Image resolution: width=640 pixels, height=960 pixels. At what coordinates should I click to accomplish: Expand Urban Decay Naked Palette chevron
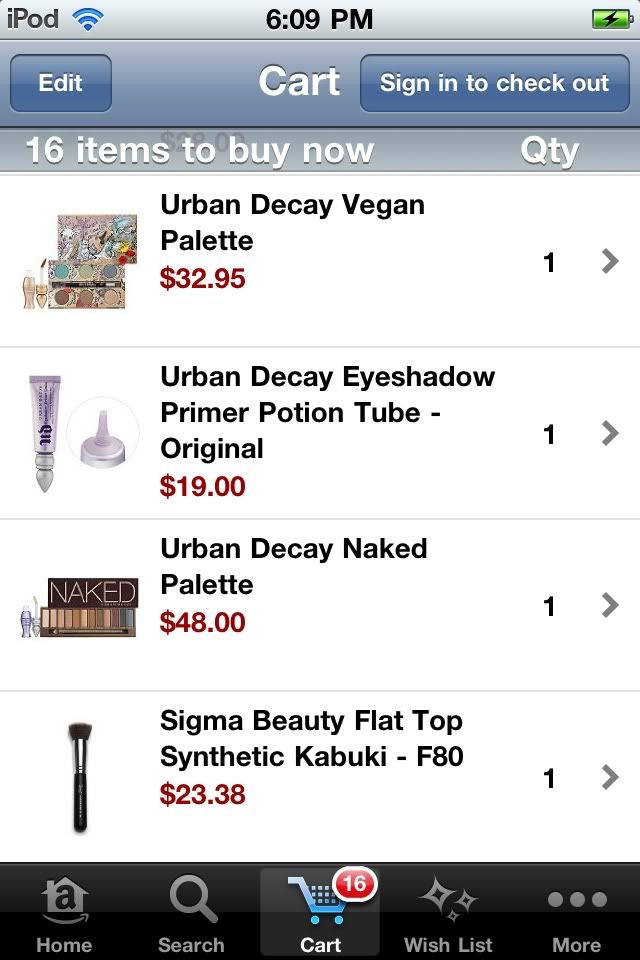click(x=609, y=605)
